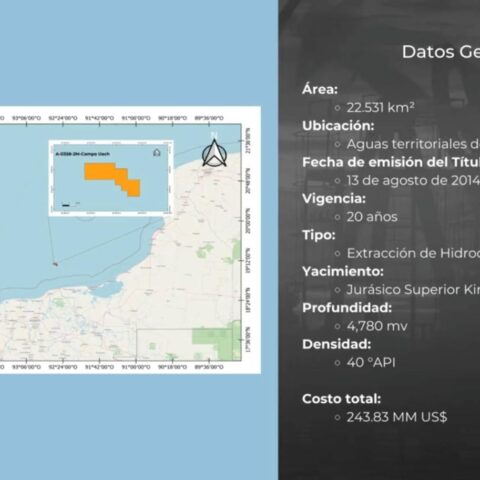Click the 'Extracción de Hidroc' text
The width and height of the screenshot is (480, 480).
coord(413,253)
